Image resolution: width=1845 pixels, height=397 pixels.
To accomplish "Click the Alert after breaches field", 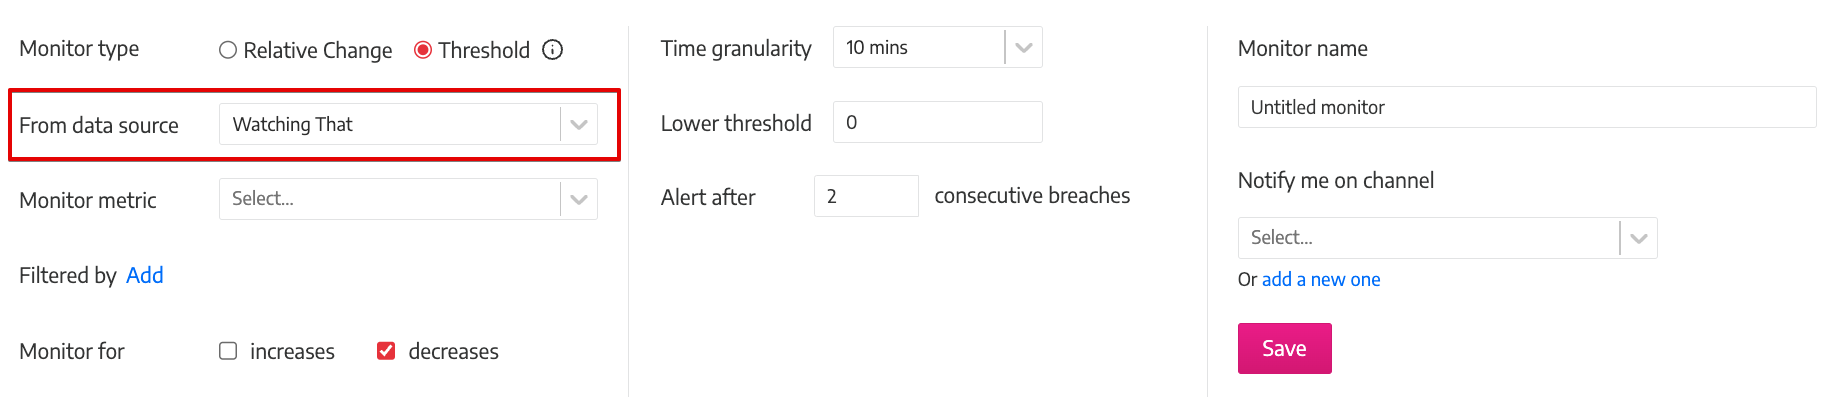I will pos(866,196).
